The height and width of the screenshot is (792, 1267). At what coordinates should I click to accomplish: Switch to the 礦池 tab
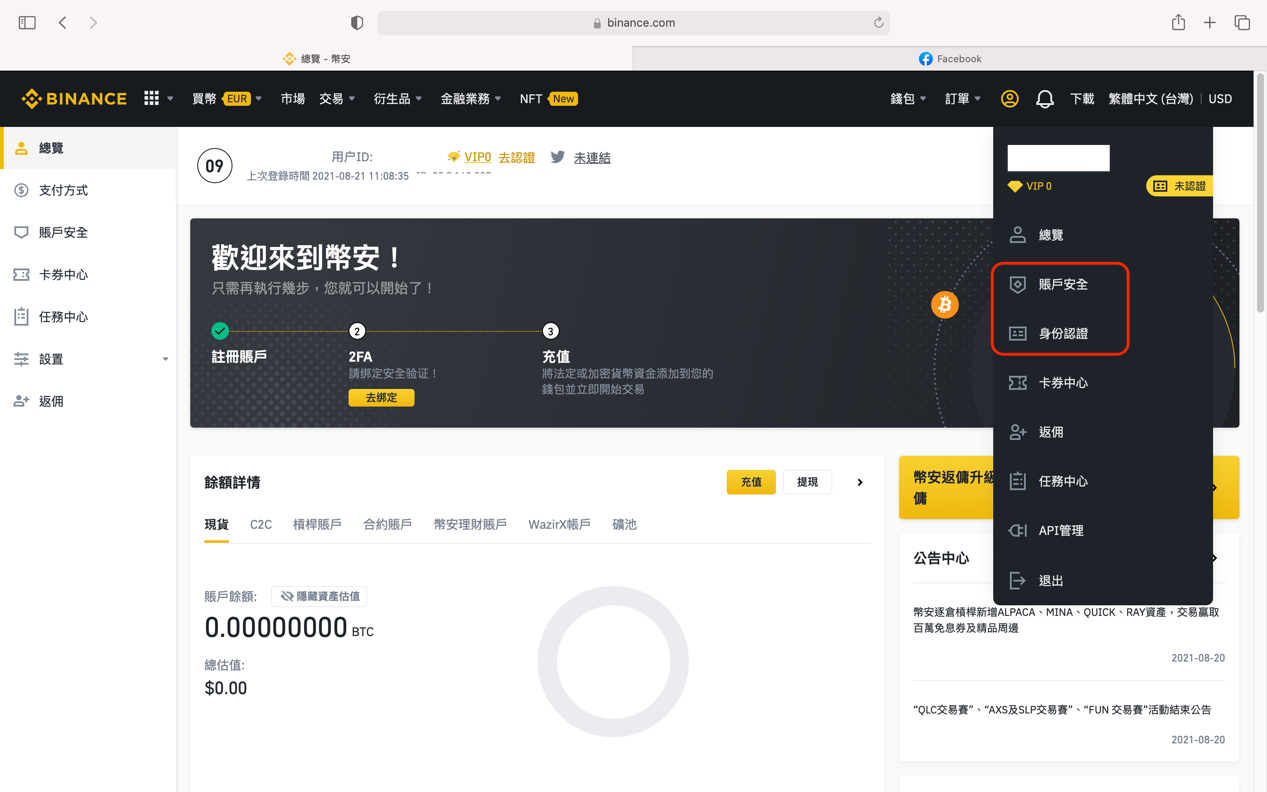point(624,524)
